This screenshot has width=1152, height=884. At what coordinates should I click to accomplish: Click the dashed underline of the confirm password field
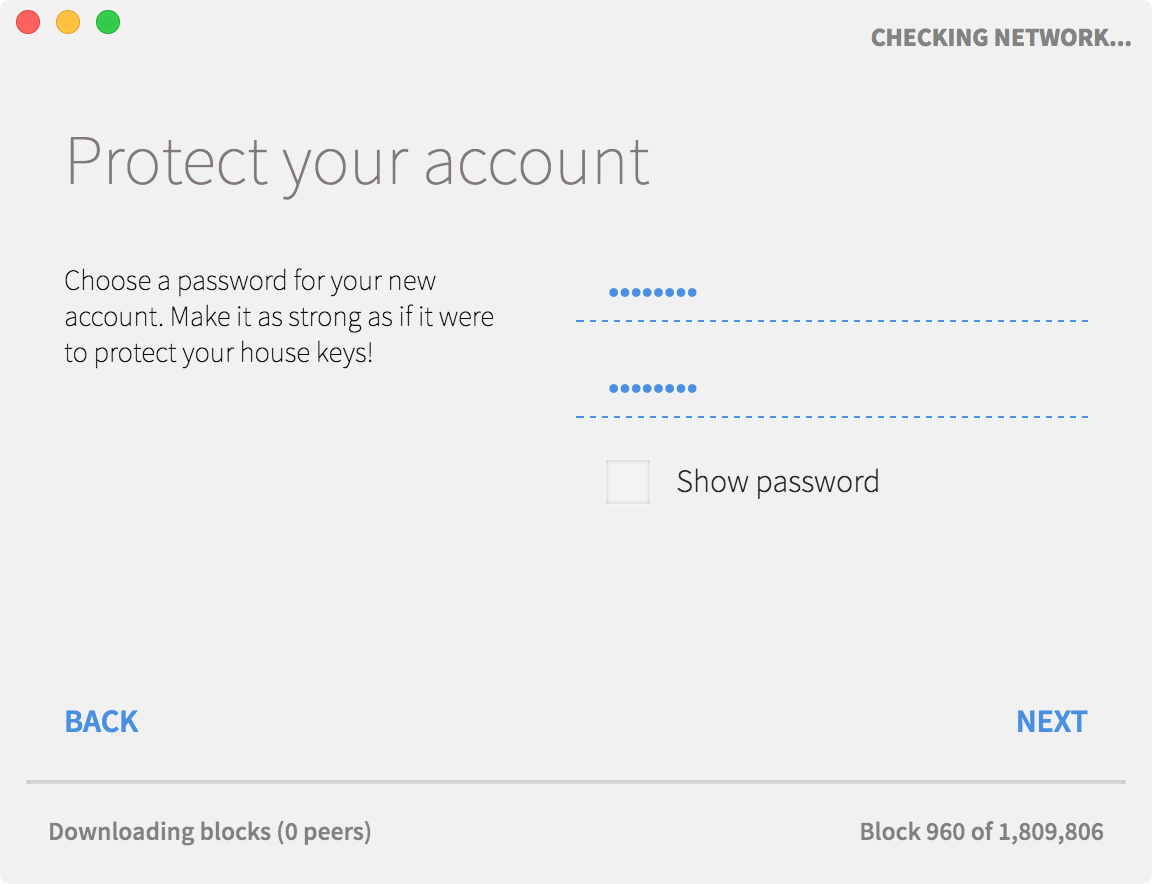click(x=831, y=416)
